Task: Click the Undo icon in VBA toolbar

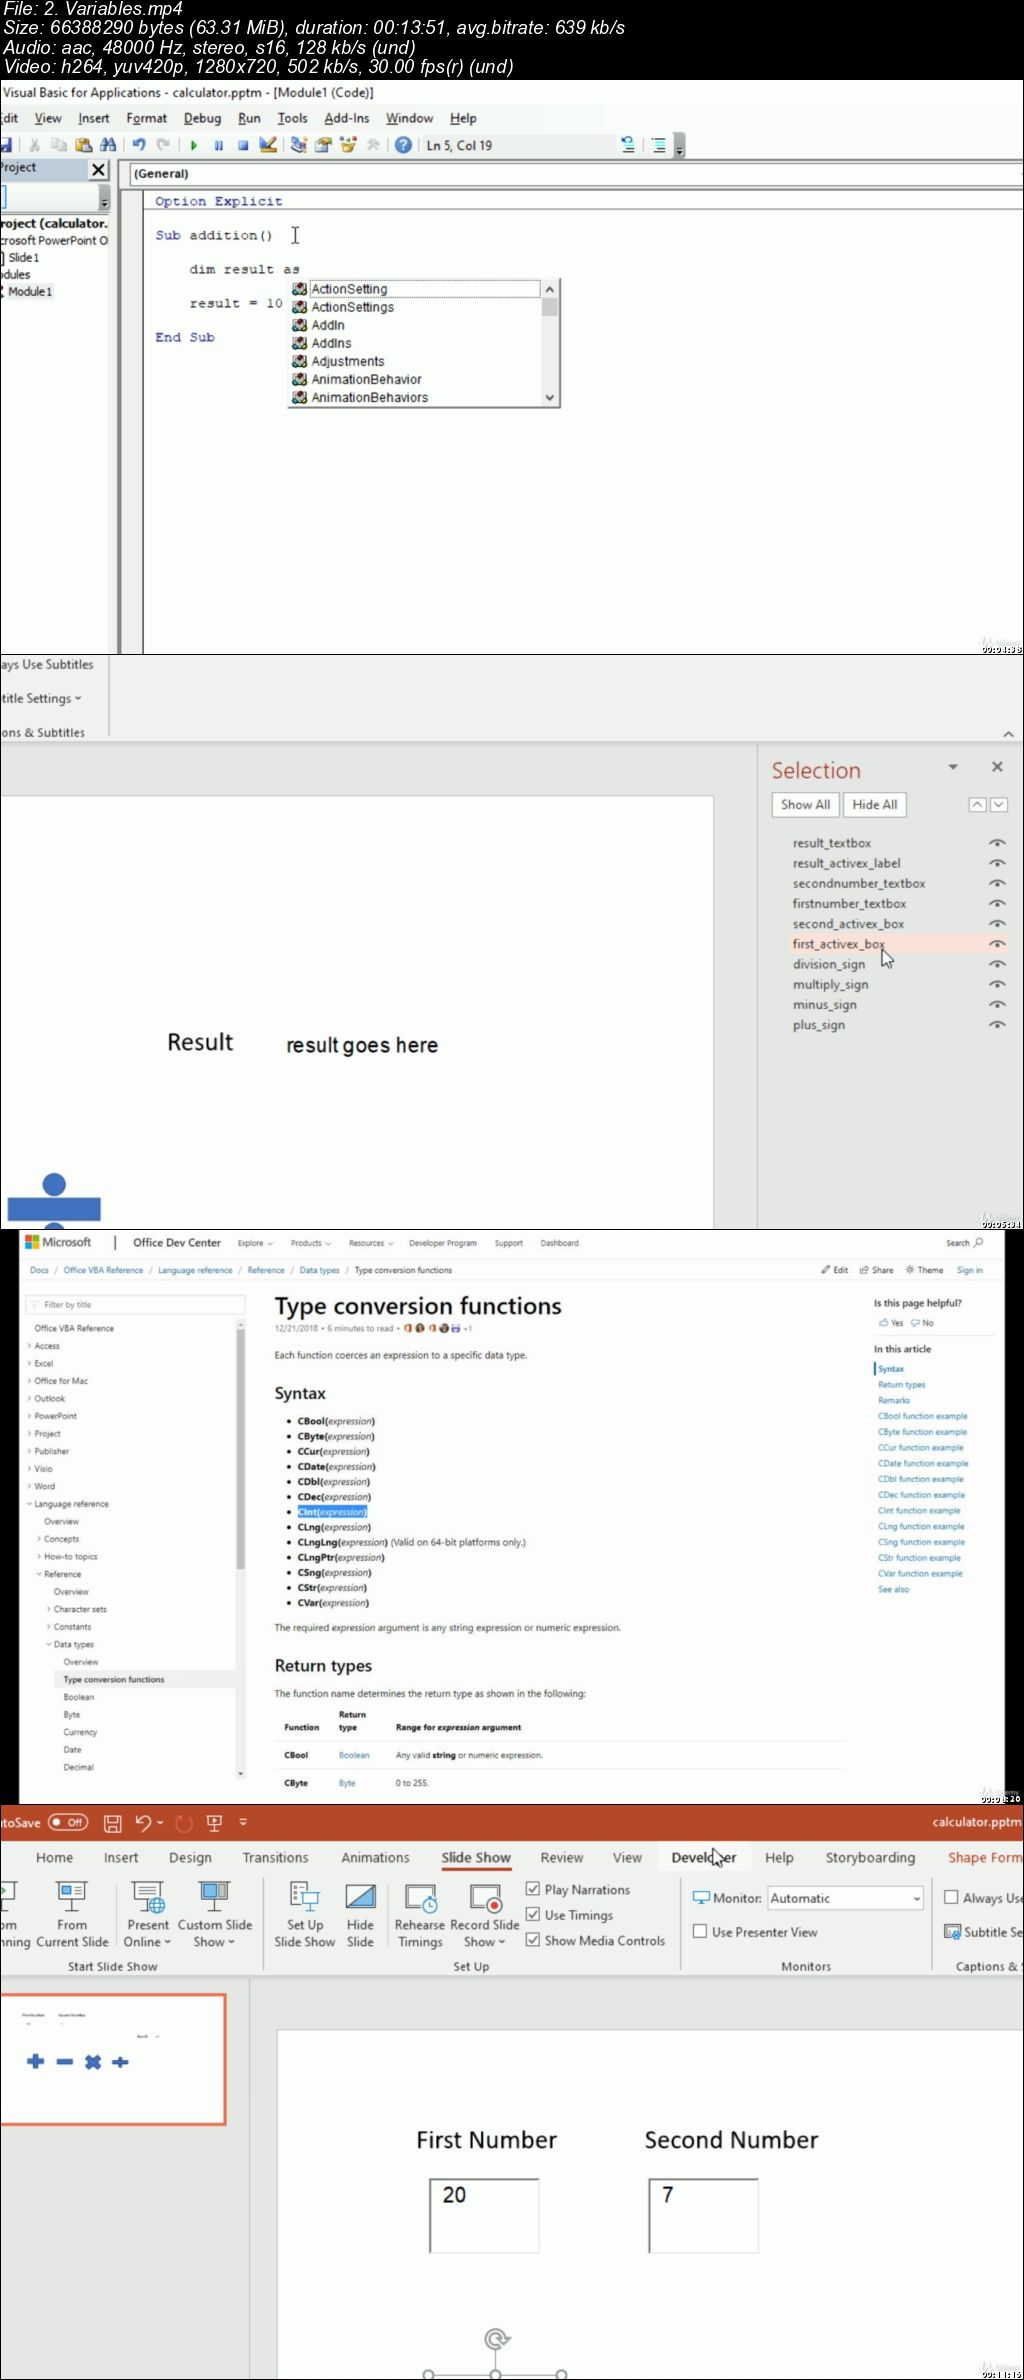Action: pyautogui.click(x=139, y=145)
